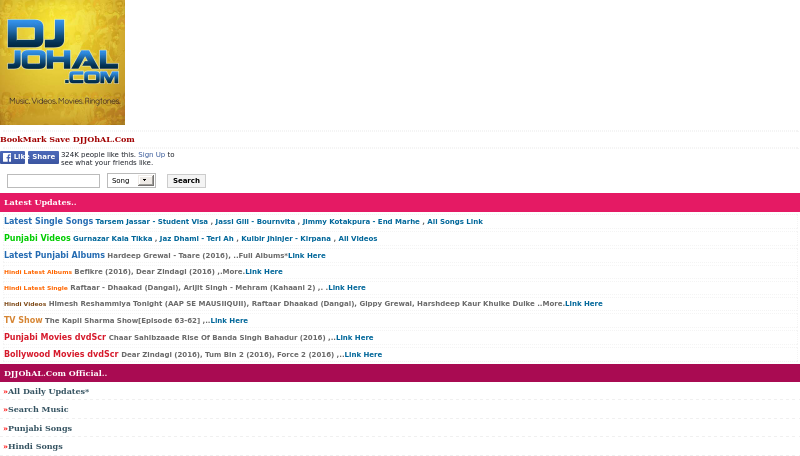Click Link Here after Befikre, Dear Zindagi
Image resolution: width=800 pixels, height=456 pixels.
click(x=264, y=272)
